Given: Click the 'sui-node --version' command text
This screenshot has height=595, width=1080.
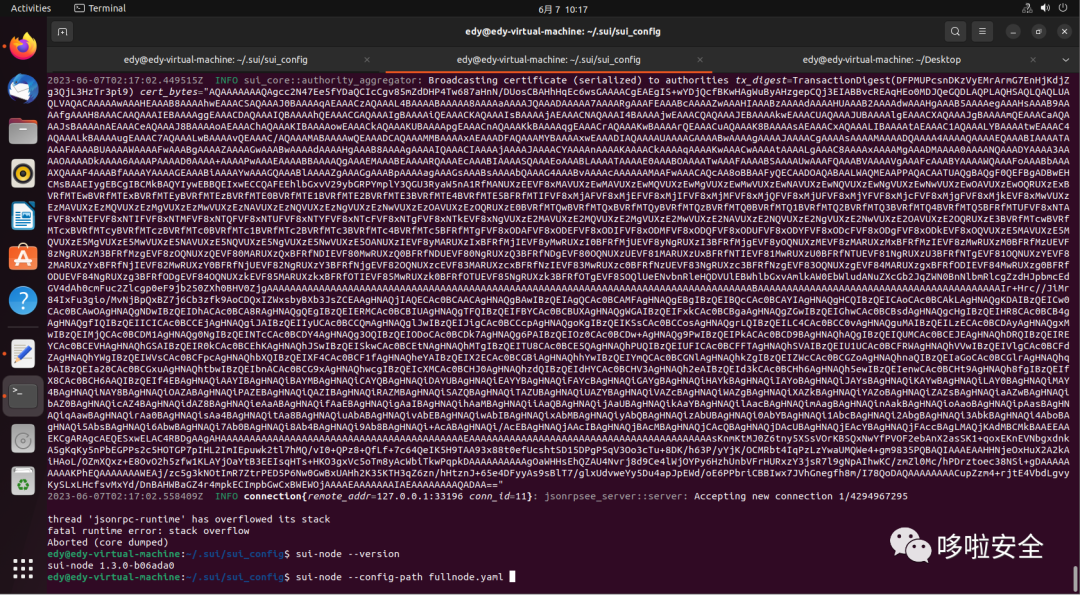Looking at the screenshot, I should (x=348, y=554).
